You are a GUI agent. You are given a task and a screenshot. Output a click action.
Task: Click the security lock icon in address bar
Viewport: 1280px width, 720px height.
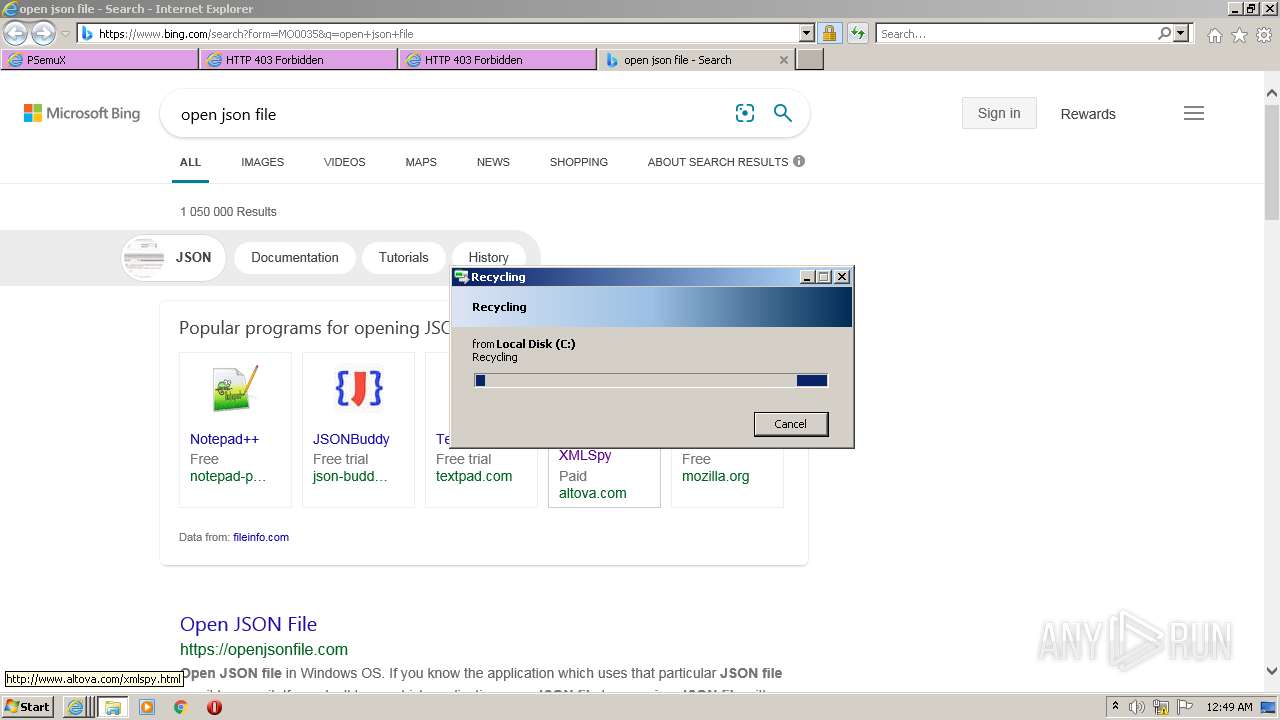(829, 33)
